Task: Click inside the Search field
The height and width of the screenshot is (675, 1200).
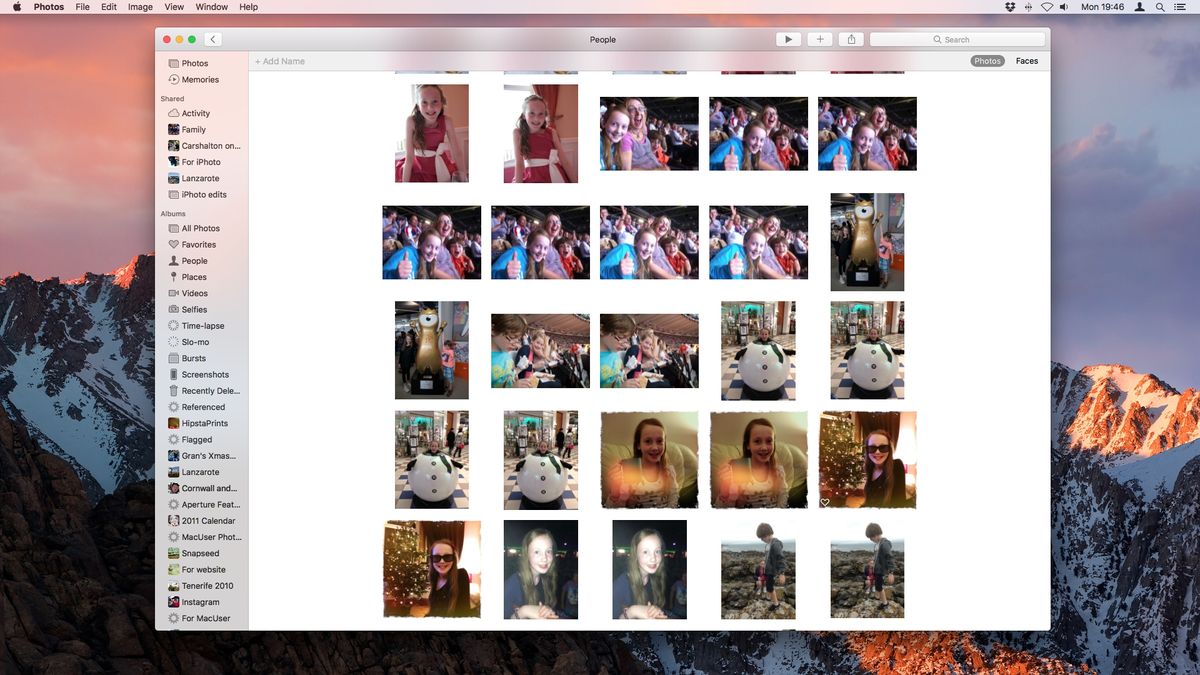Action: pos(957,39)
